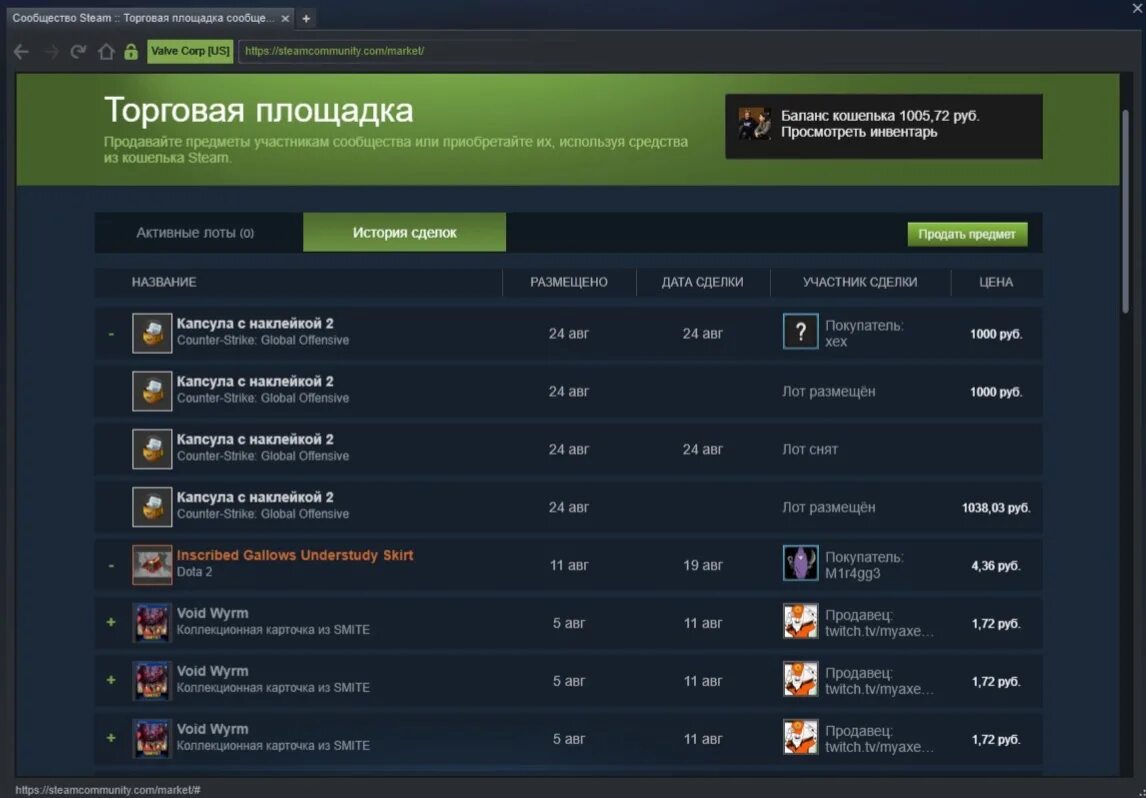
Task: Click the 4,36 руб. price
Action: (x=996, y=566)
